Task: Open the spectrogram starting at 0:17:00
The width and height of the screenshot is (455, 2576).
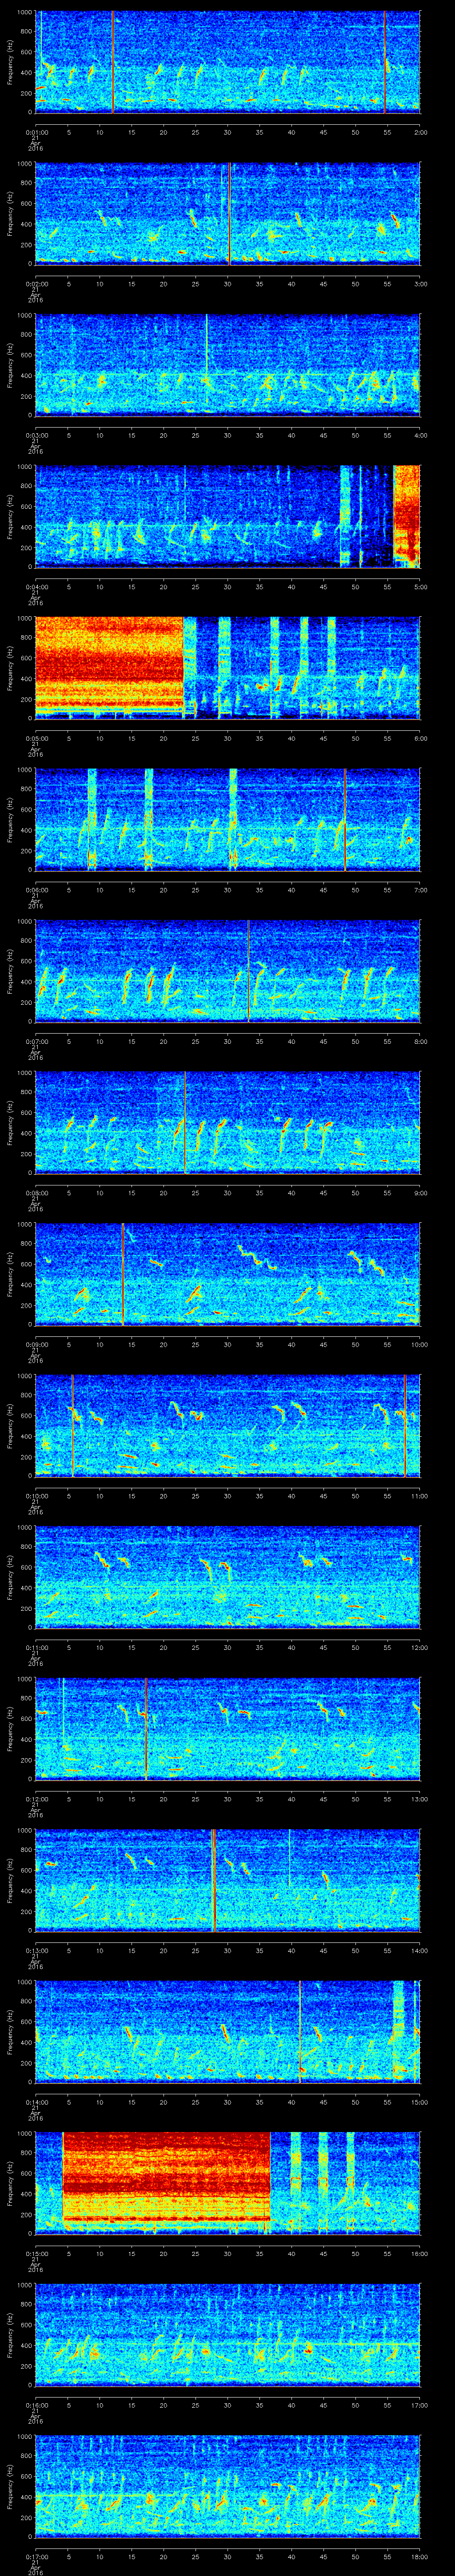Action: [227, 2486]
